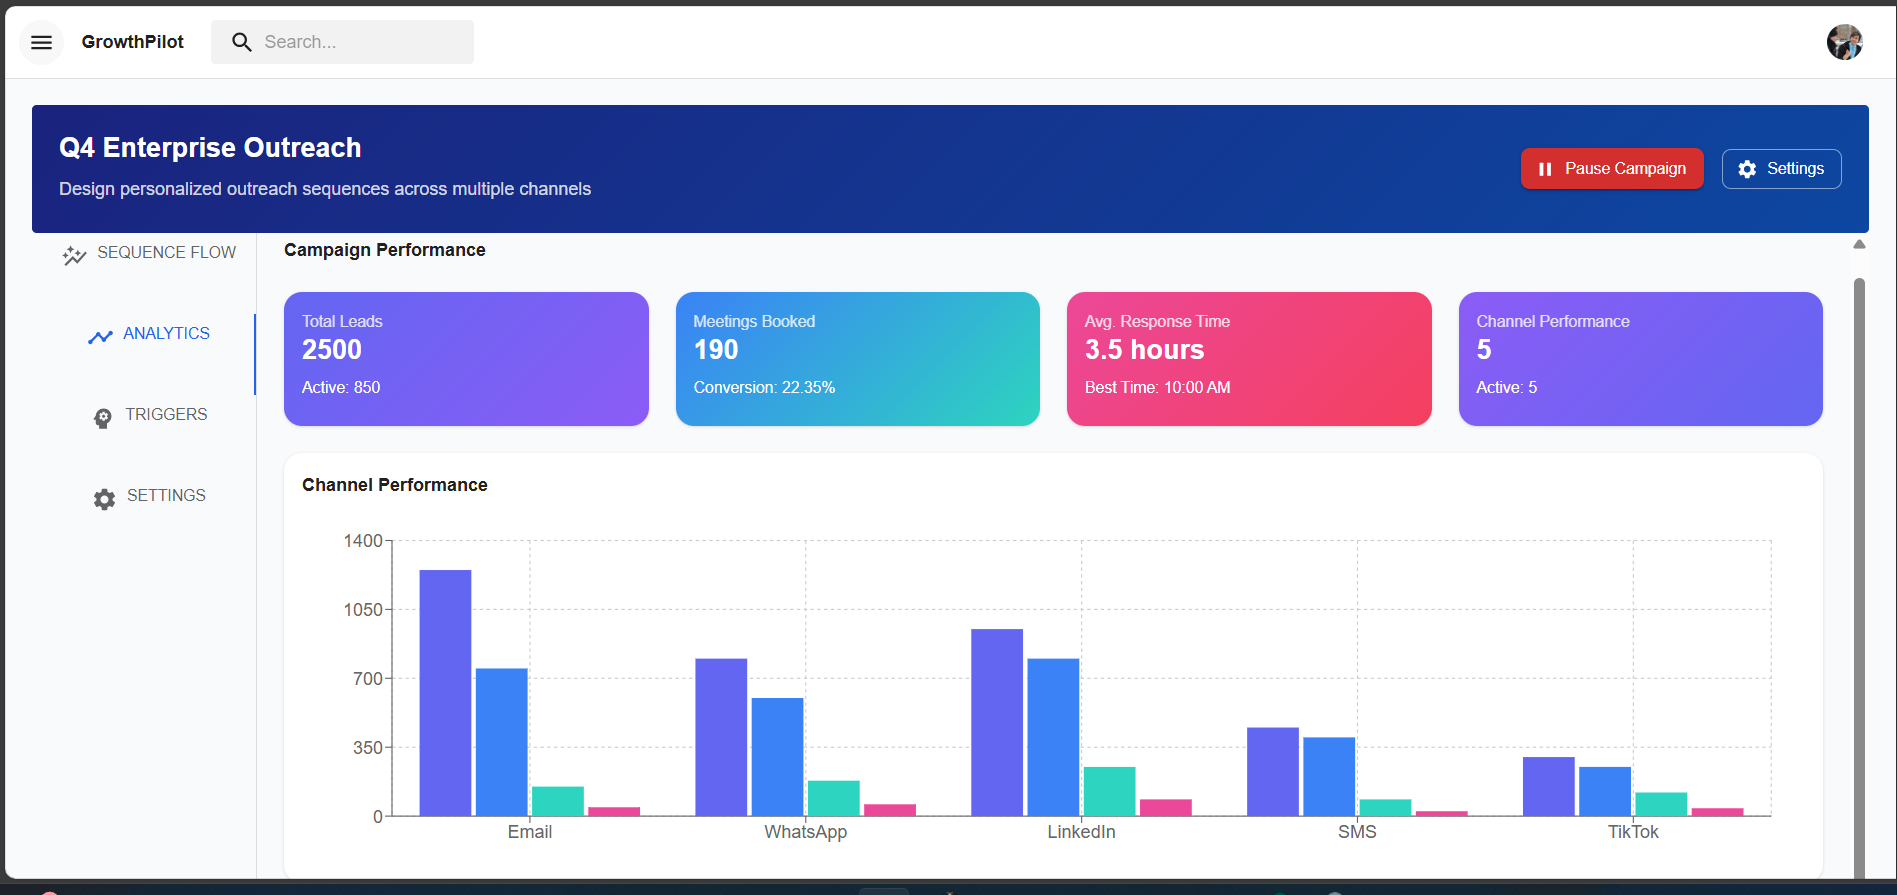Select the Total Leads card
Image resolution: width=1897 pixels, height=895 pixels.
point(466,359)
